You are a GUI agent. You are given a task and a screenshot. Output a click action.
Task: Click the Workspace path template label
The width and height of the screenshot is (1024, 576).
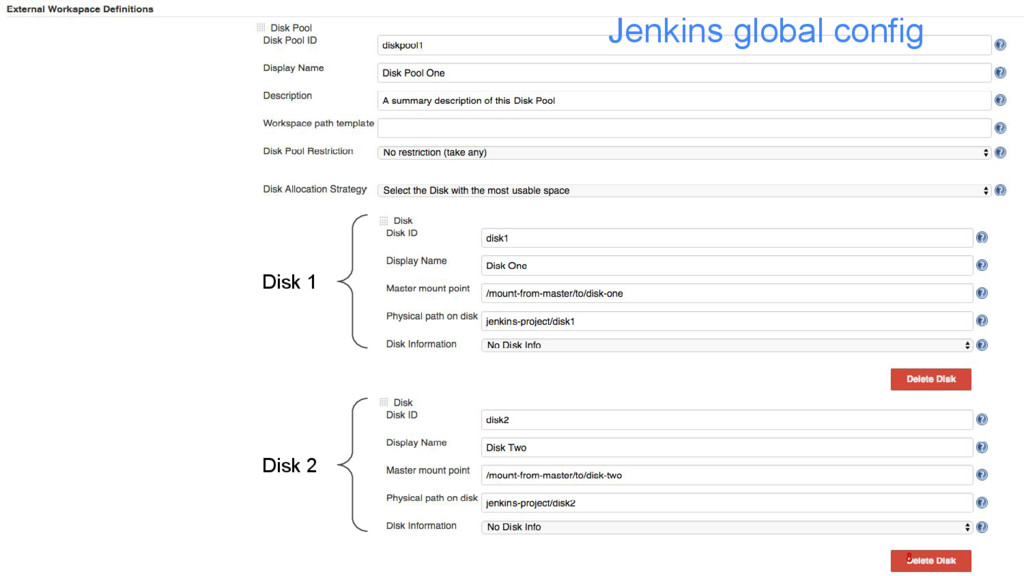[318, 123]
